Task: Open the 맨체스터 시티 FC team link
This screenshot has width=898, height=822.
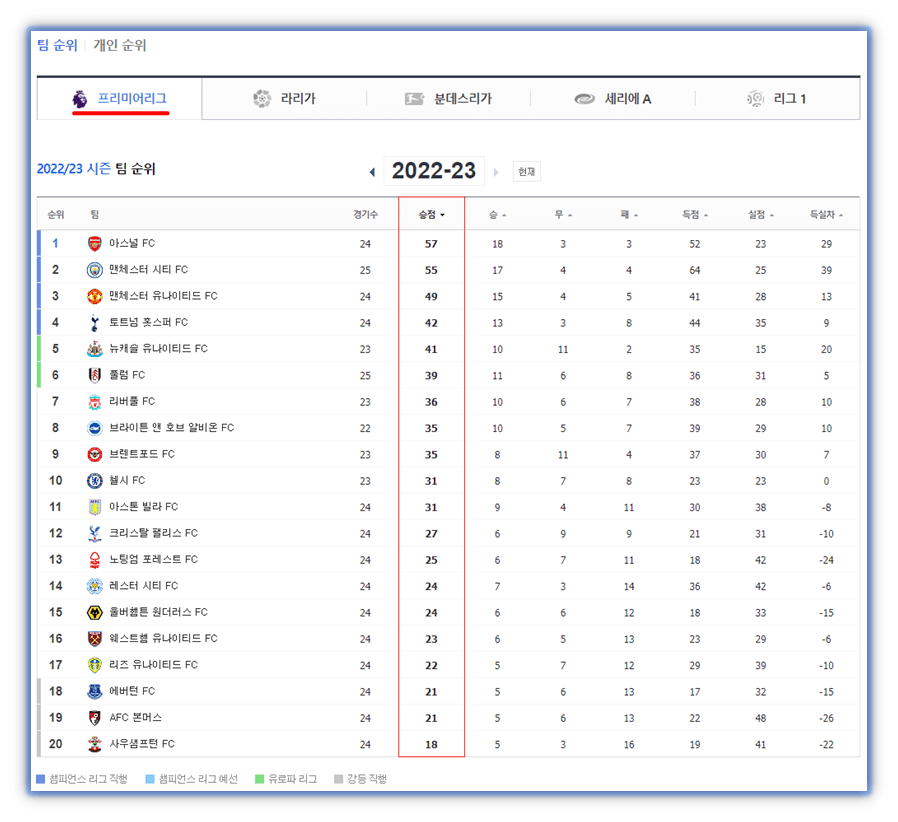Action: click(x=148, y=270)
